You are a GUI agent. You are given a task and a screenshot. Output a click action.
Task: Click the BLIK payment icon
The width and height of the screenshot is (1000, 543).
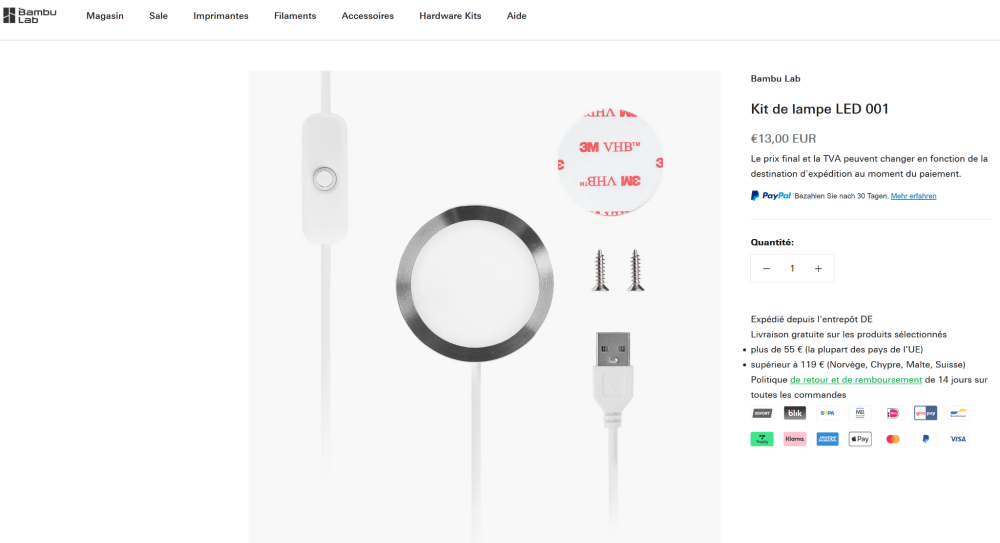[795, 413]
